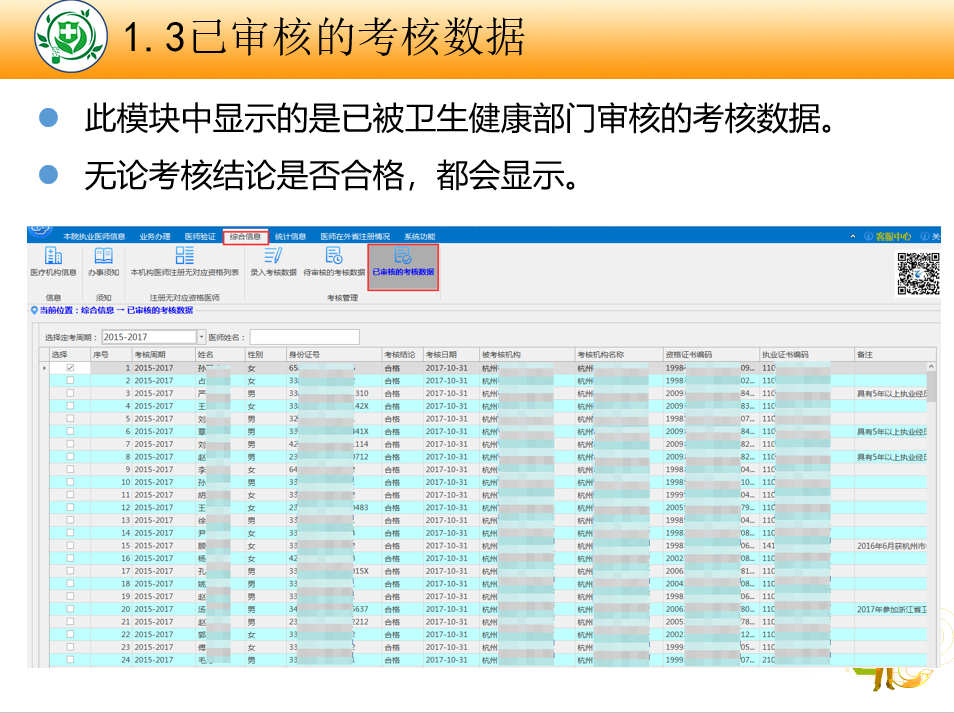This screenshot has height=713, width=954.
Task: Click the 考核结论 column header
Action: pos(400,355)
